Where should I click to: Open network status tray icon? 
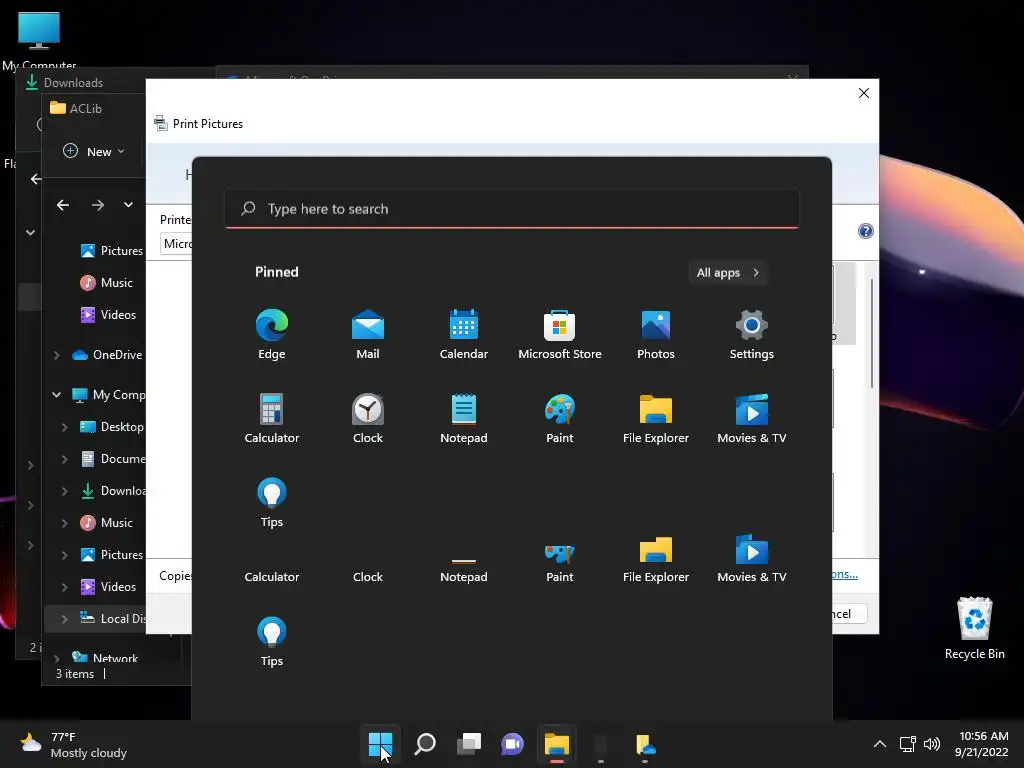click(x=907, y=744)
